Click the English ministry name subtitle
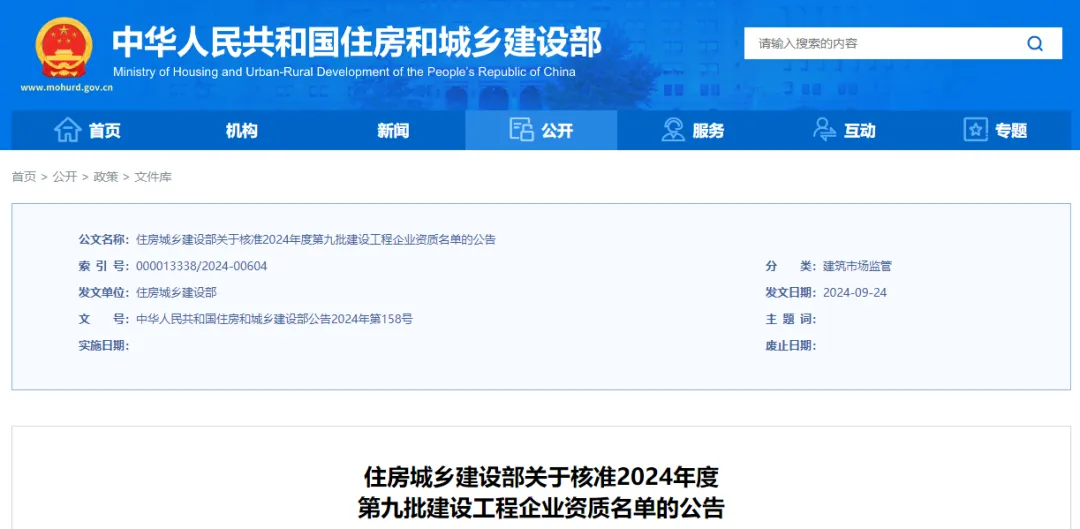The width and height of the screenshot is (1080, 529). [x=344, y=72]
